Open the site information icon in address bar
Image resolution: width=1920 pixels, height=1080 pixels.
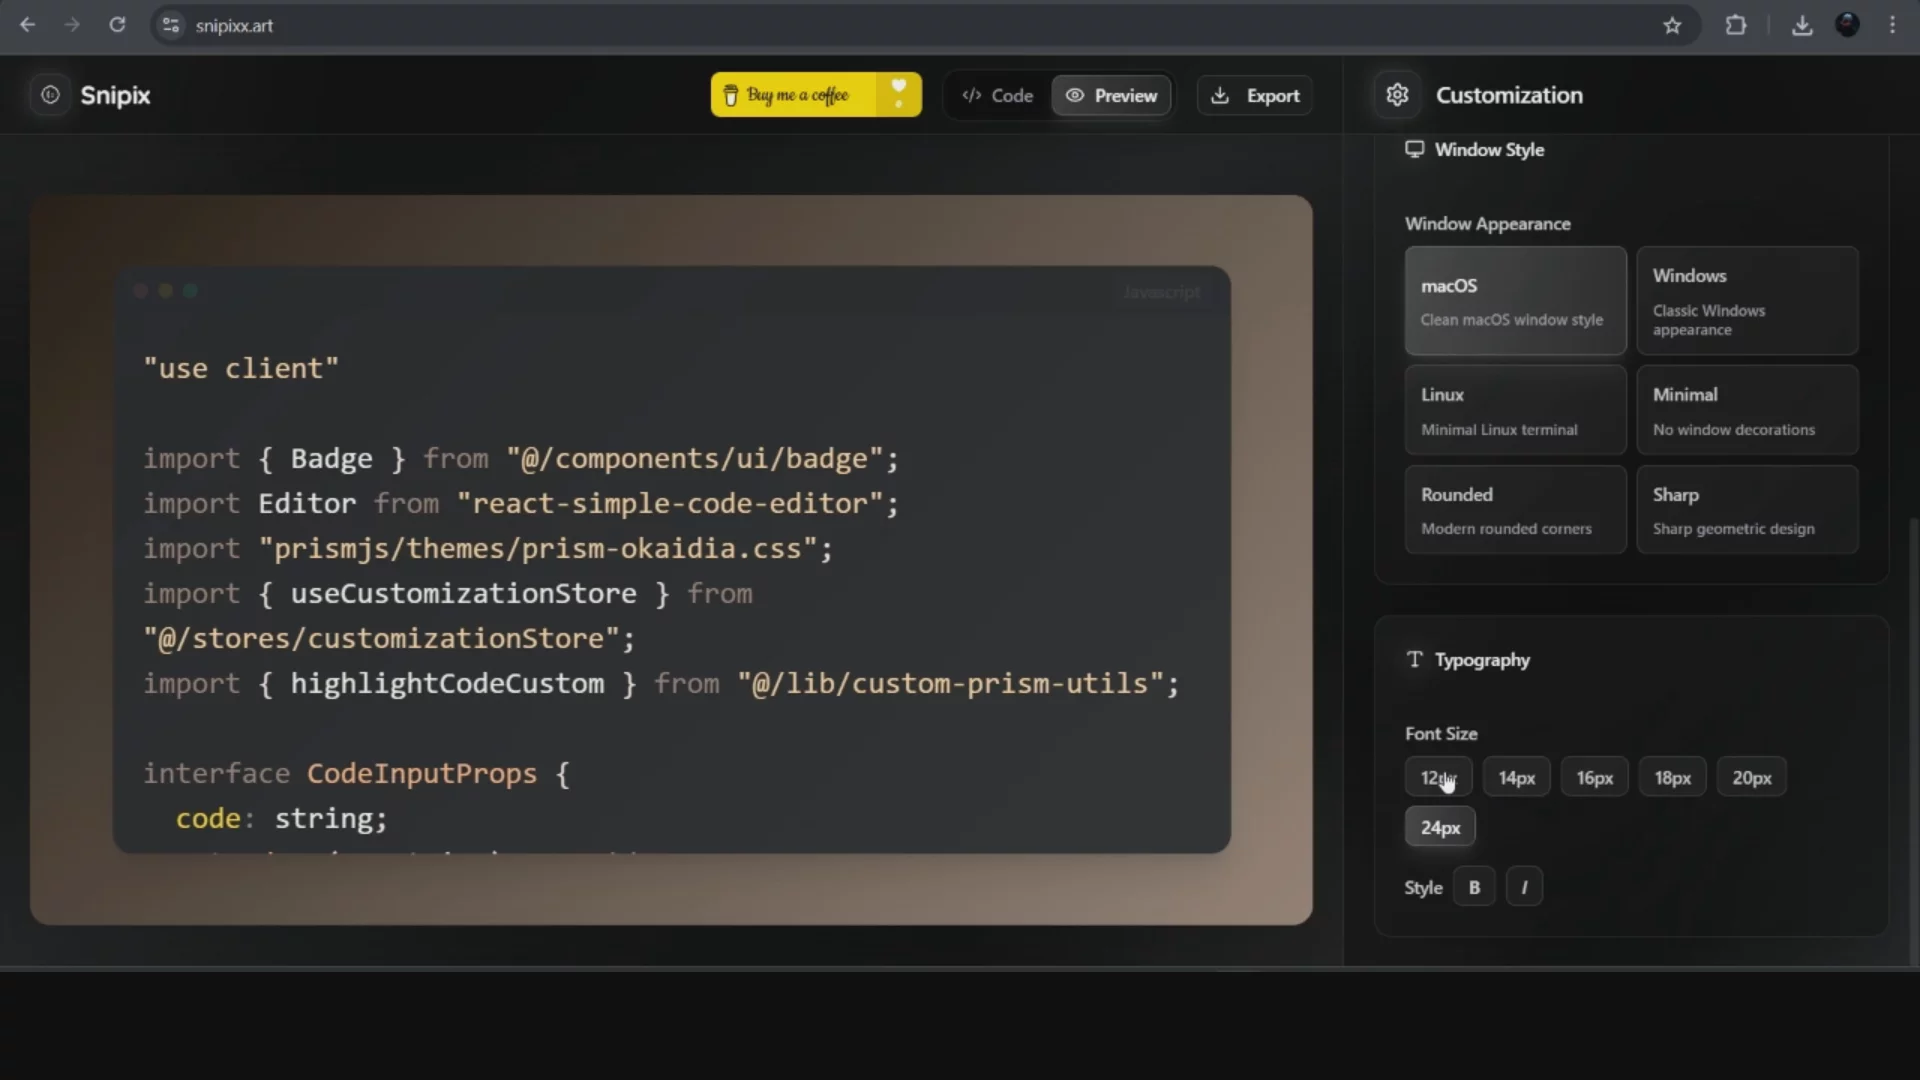pyautogui.click(x=171, y=26)
